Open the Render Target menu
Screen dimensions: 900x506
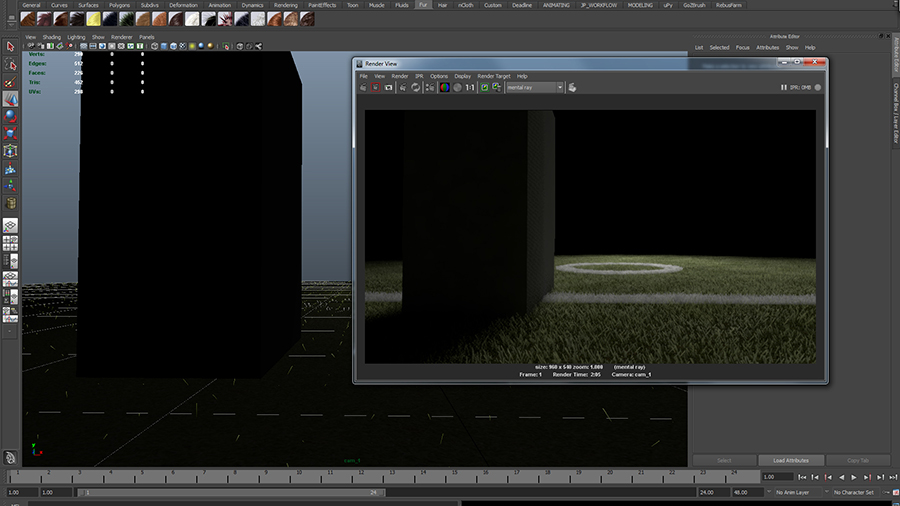click(494, 76)
